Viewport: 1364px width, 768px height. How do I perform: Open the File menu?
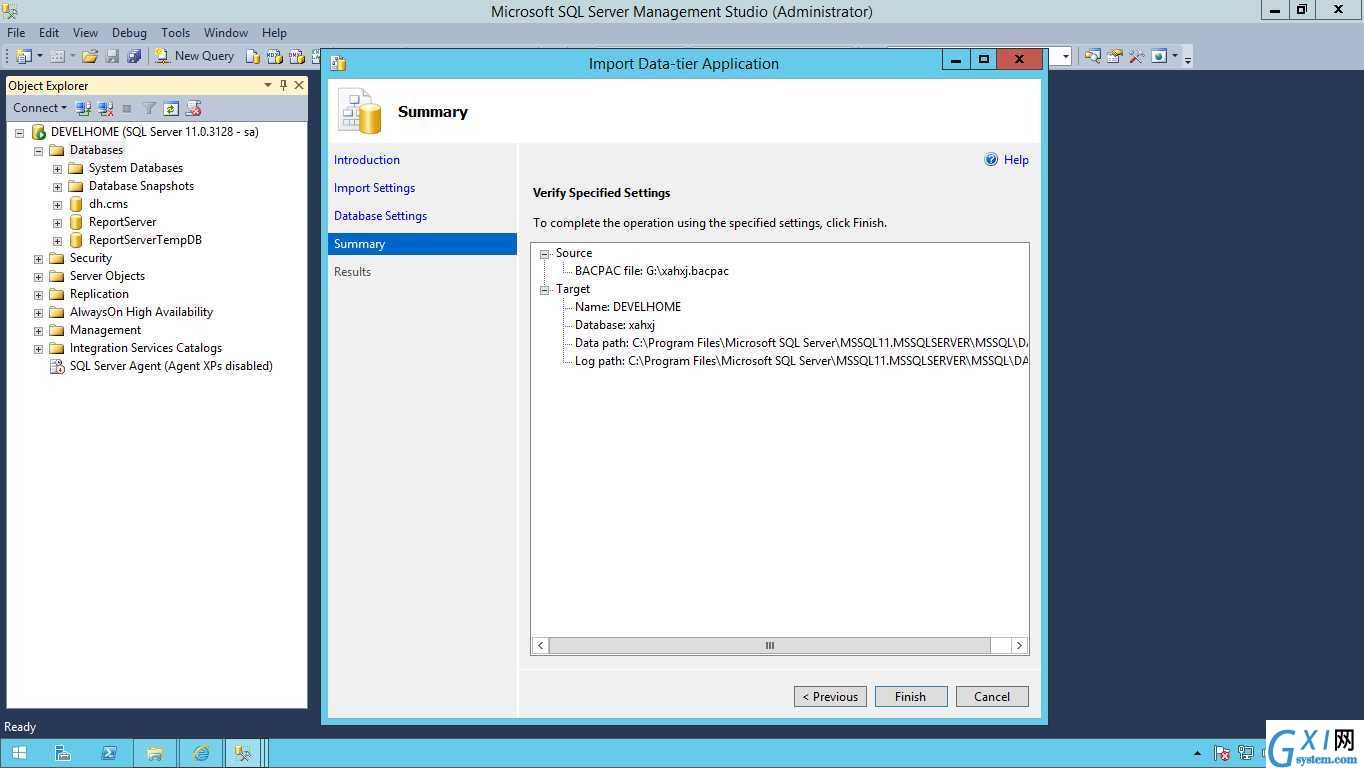16,33
